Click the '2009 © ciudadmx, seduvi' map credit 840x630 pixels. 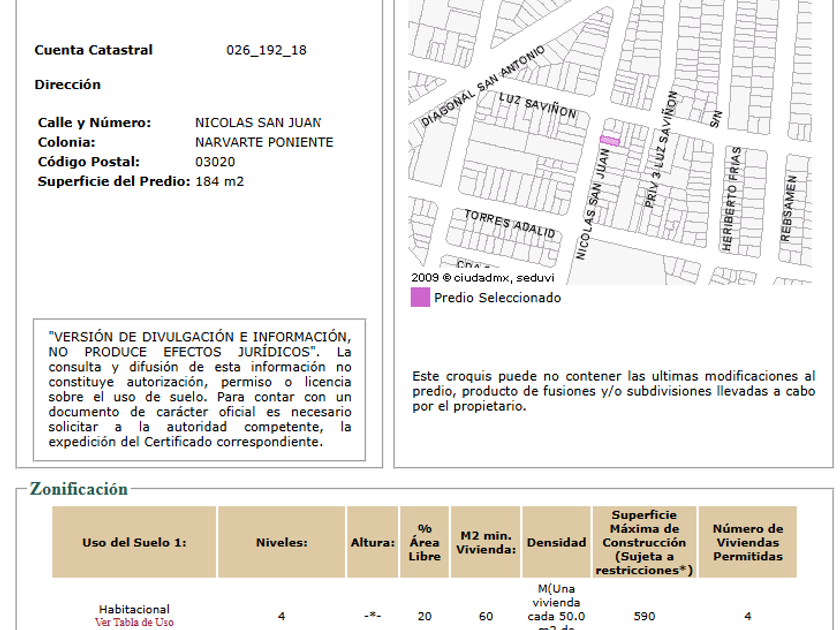tap(483, 278)
